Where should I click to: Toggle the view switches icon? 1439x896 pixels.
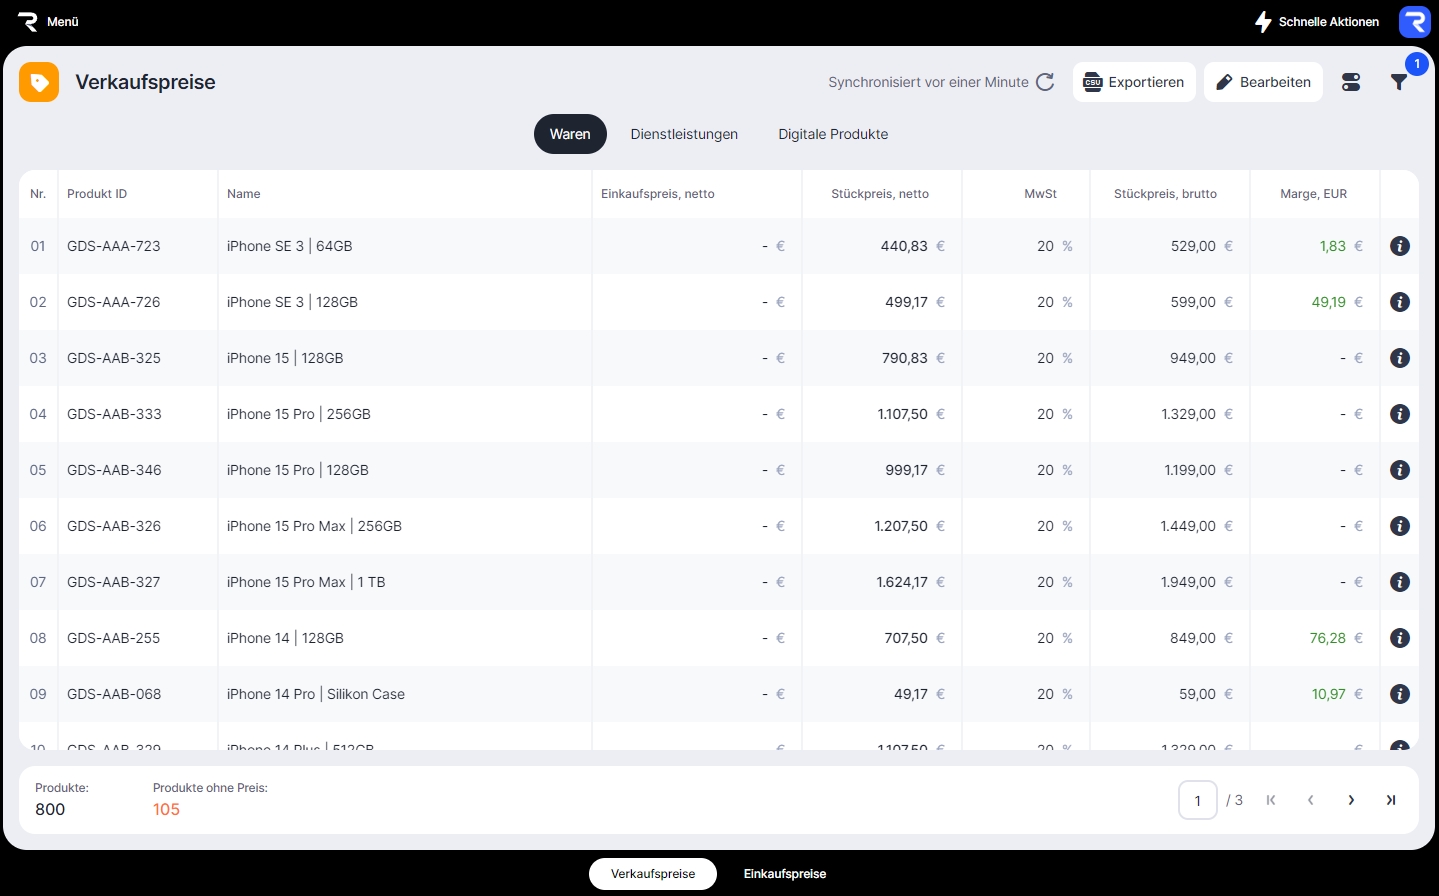(1351, 82)
